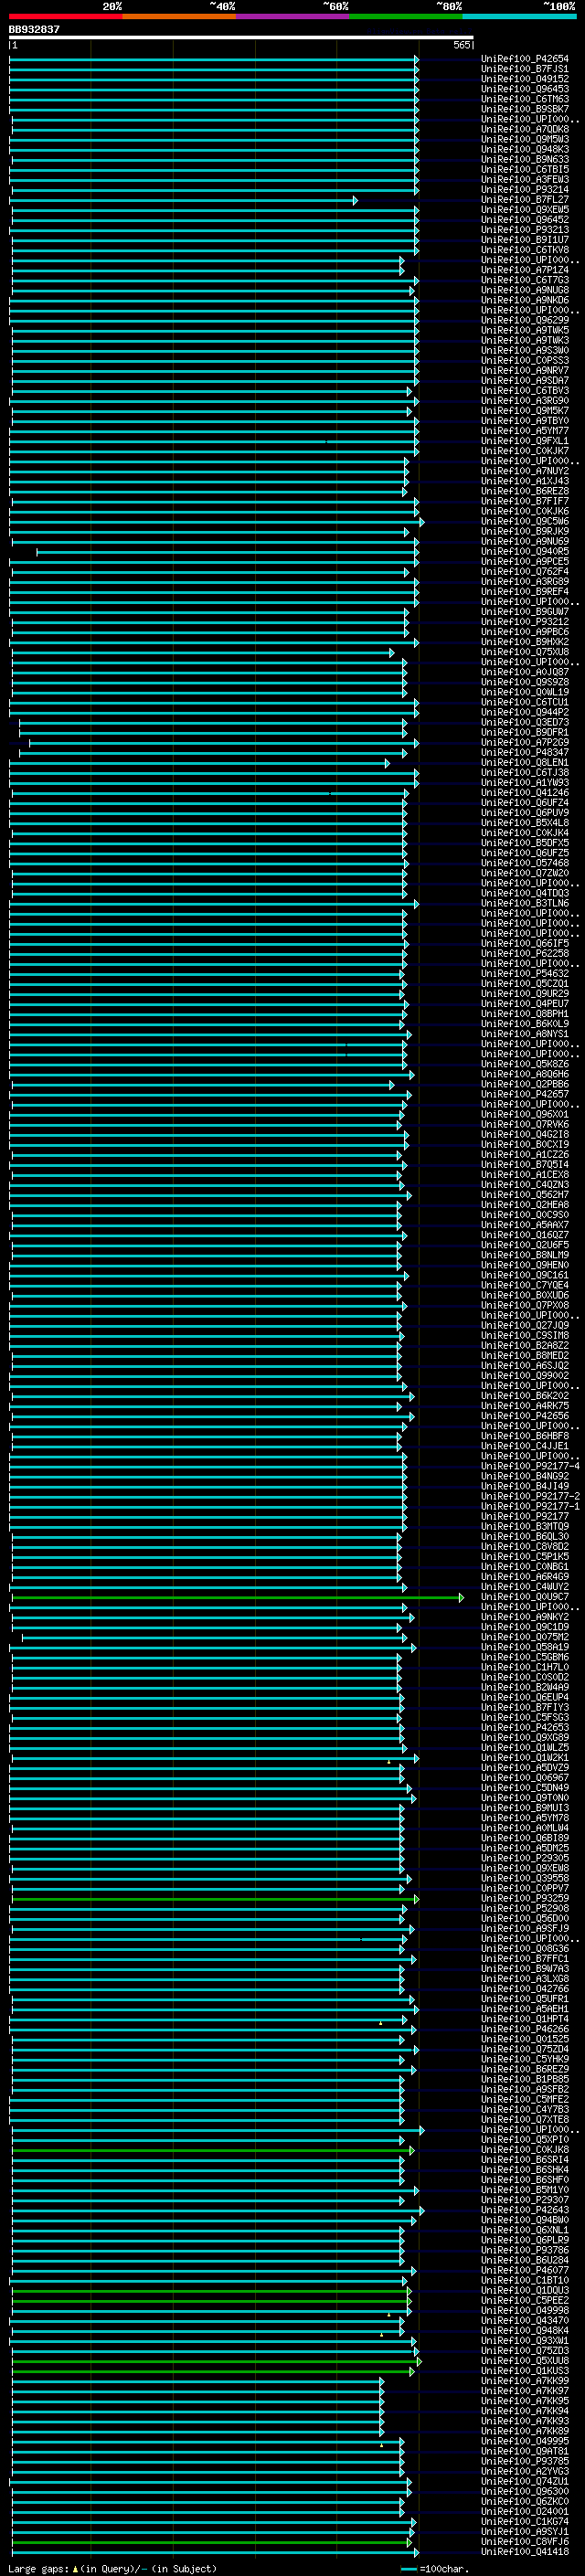
Task: View hit UniRef100_C6T7G3
Action: [525, 280]
